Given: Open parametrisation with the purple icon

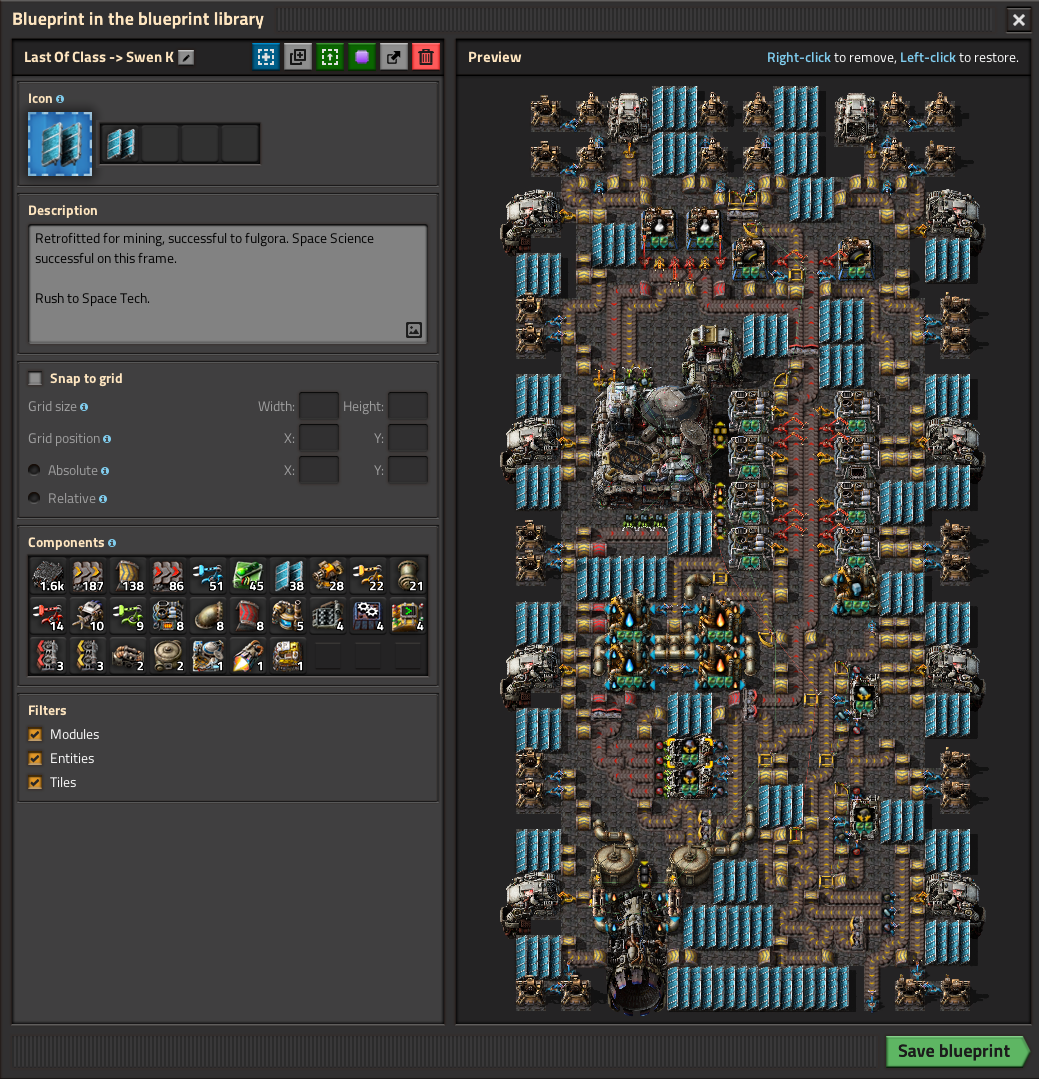Looking at the screenshot, I should point(361,57).
